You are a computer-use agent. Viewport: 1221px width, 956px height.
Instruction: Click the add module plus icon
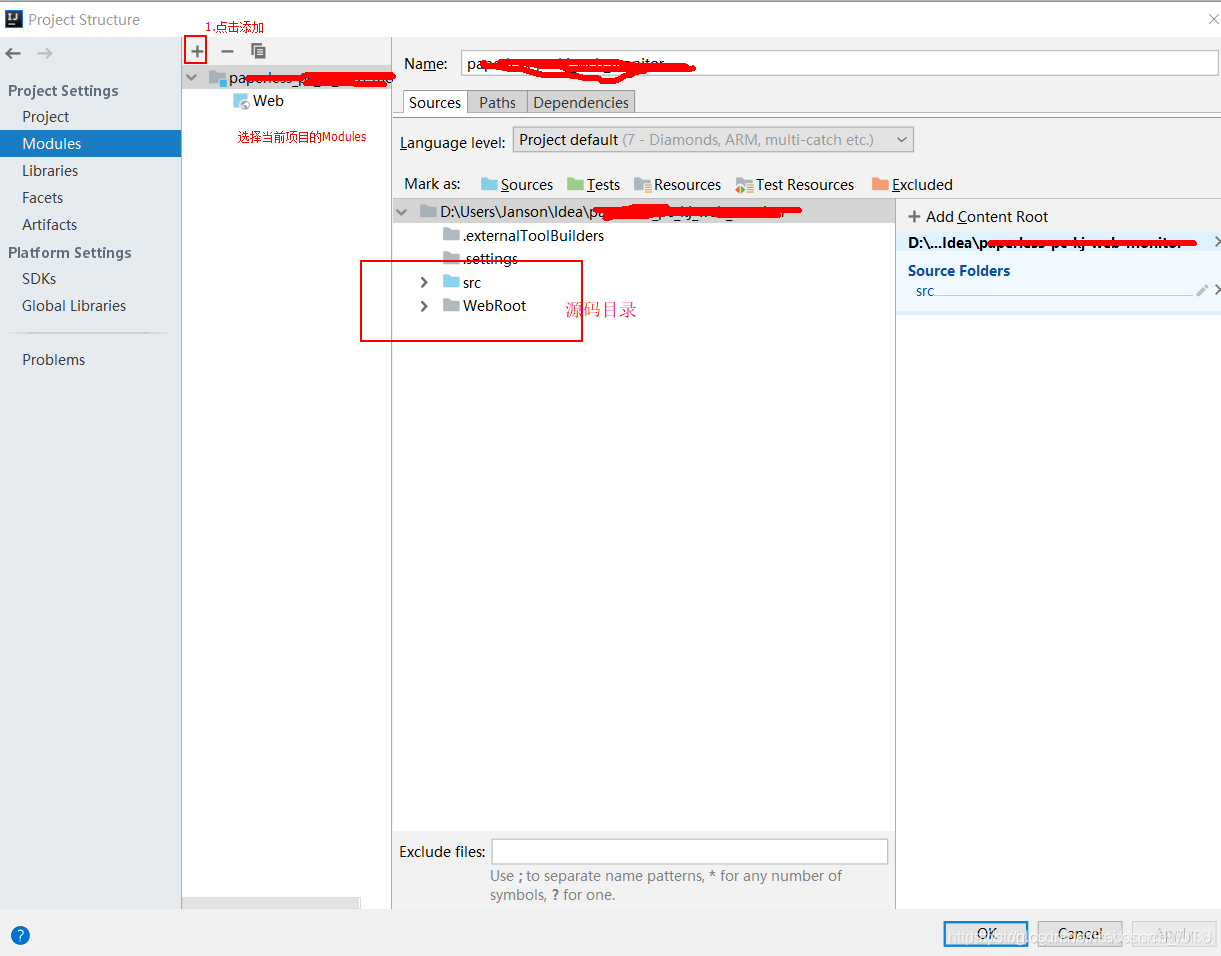(196, 50)
